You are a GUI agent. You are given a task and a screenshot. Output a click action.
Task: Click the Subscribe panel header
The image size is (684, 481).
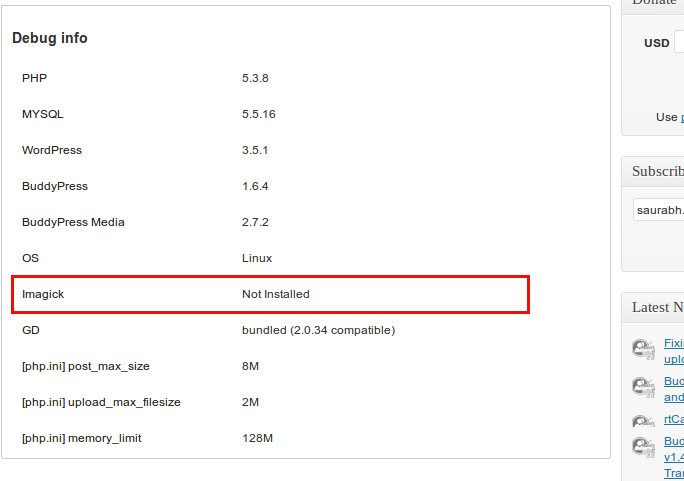(x=657, y=171)
